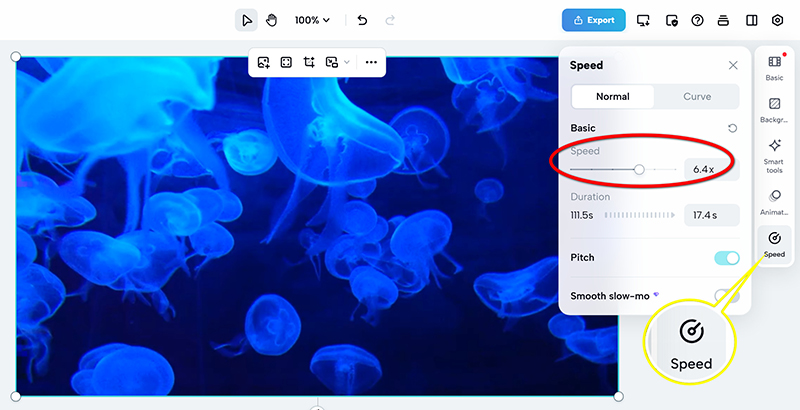The image size is (800, 410).
Task: Switch to the Curve speed tab
Action: click(697, 97)
